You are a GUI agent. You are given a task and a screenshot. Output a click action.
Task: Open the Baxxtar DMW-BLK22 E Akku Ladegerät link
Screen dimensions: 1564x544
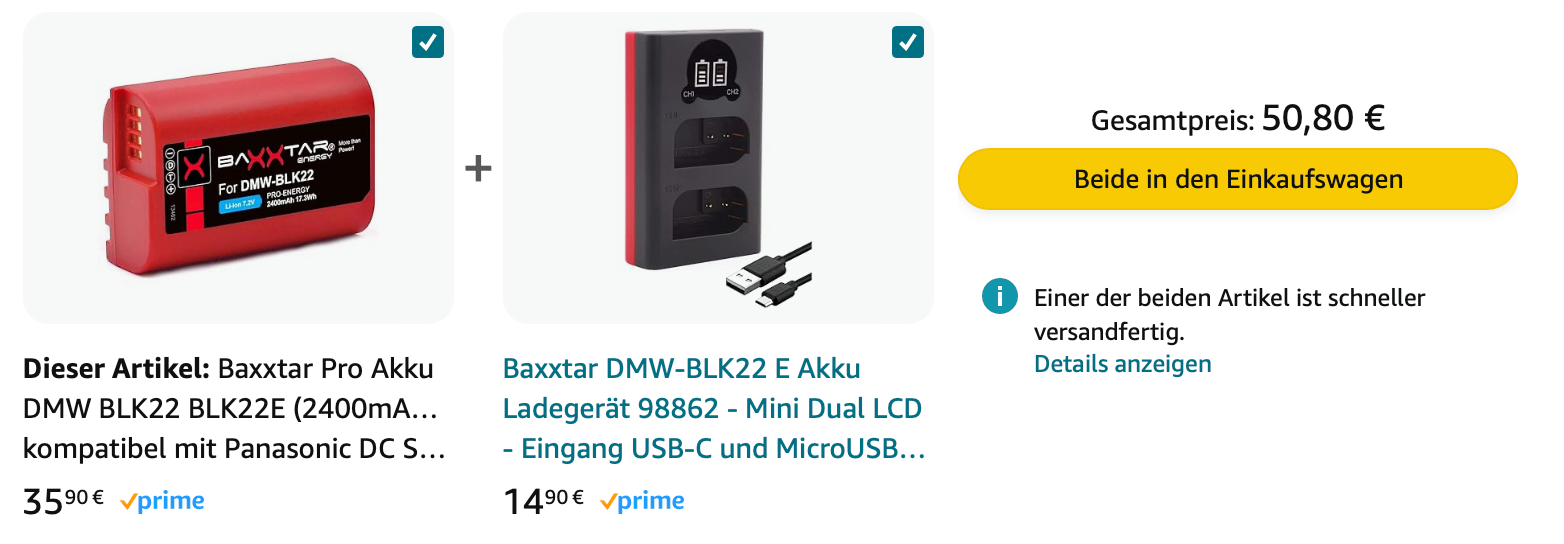pos(714,408)
